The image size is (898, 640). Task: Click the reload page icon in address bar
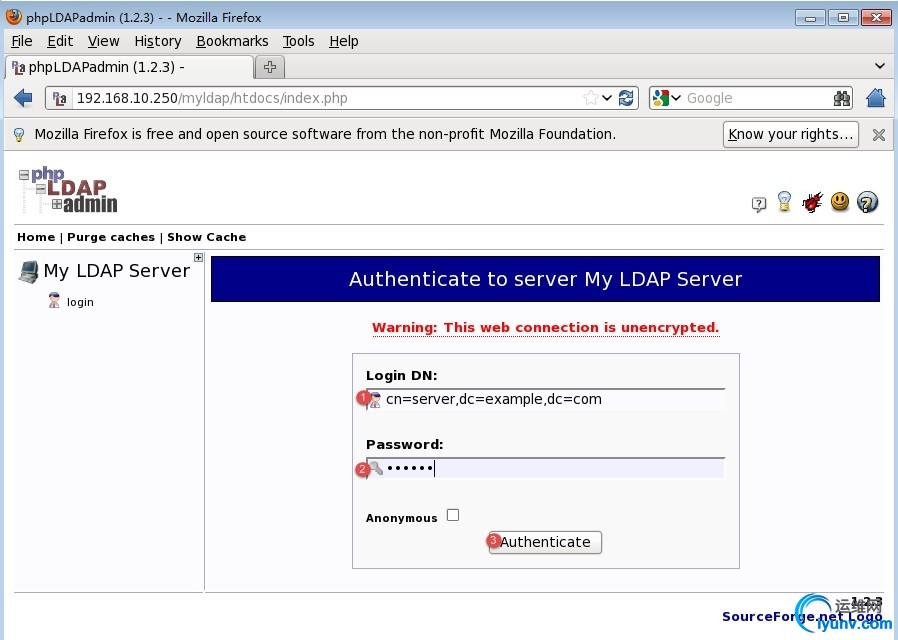pos(627,98)
